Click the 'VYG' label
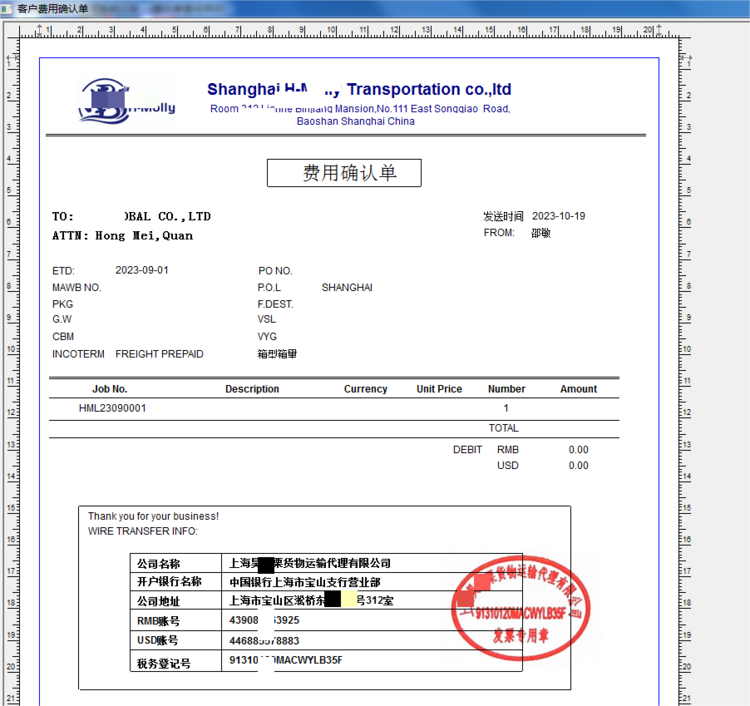The image size is (750, 706). point(267,337)
